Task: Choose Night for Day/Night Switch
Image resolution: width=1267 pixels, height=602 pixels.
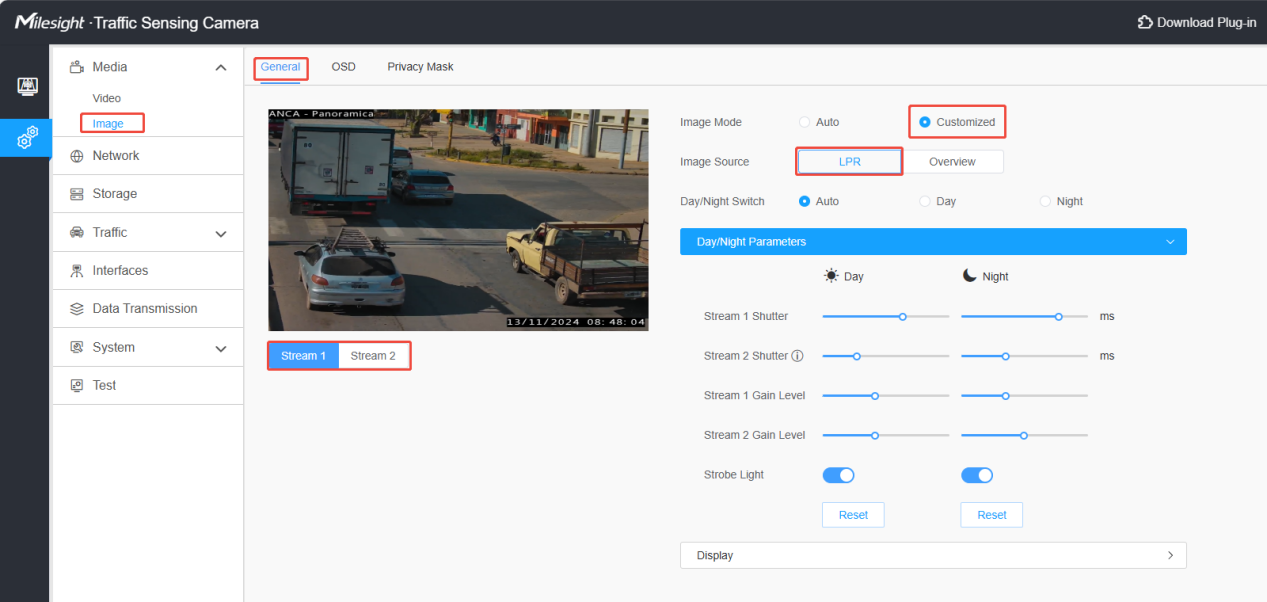Action: 1046,201
